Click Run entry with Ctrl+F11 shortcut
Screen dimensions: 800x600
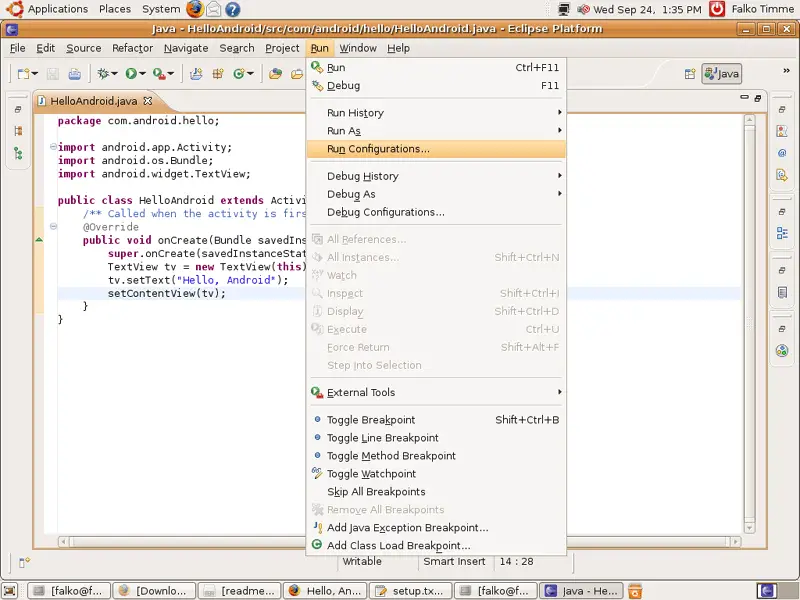click(436, 67)
